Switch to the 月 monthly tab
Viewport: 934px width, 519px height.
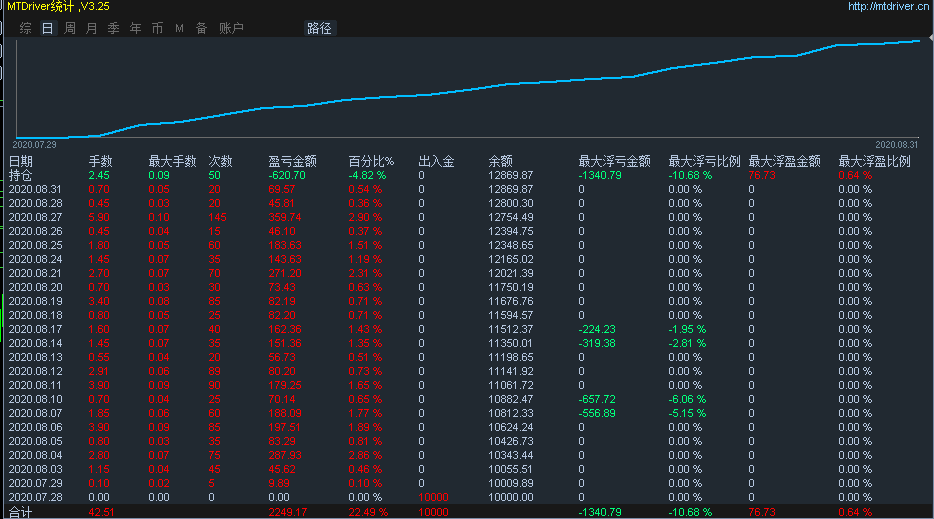coord(92,29)
